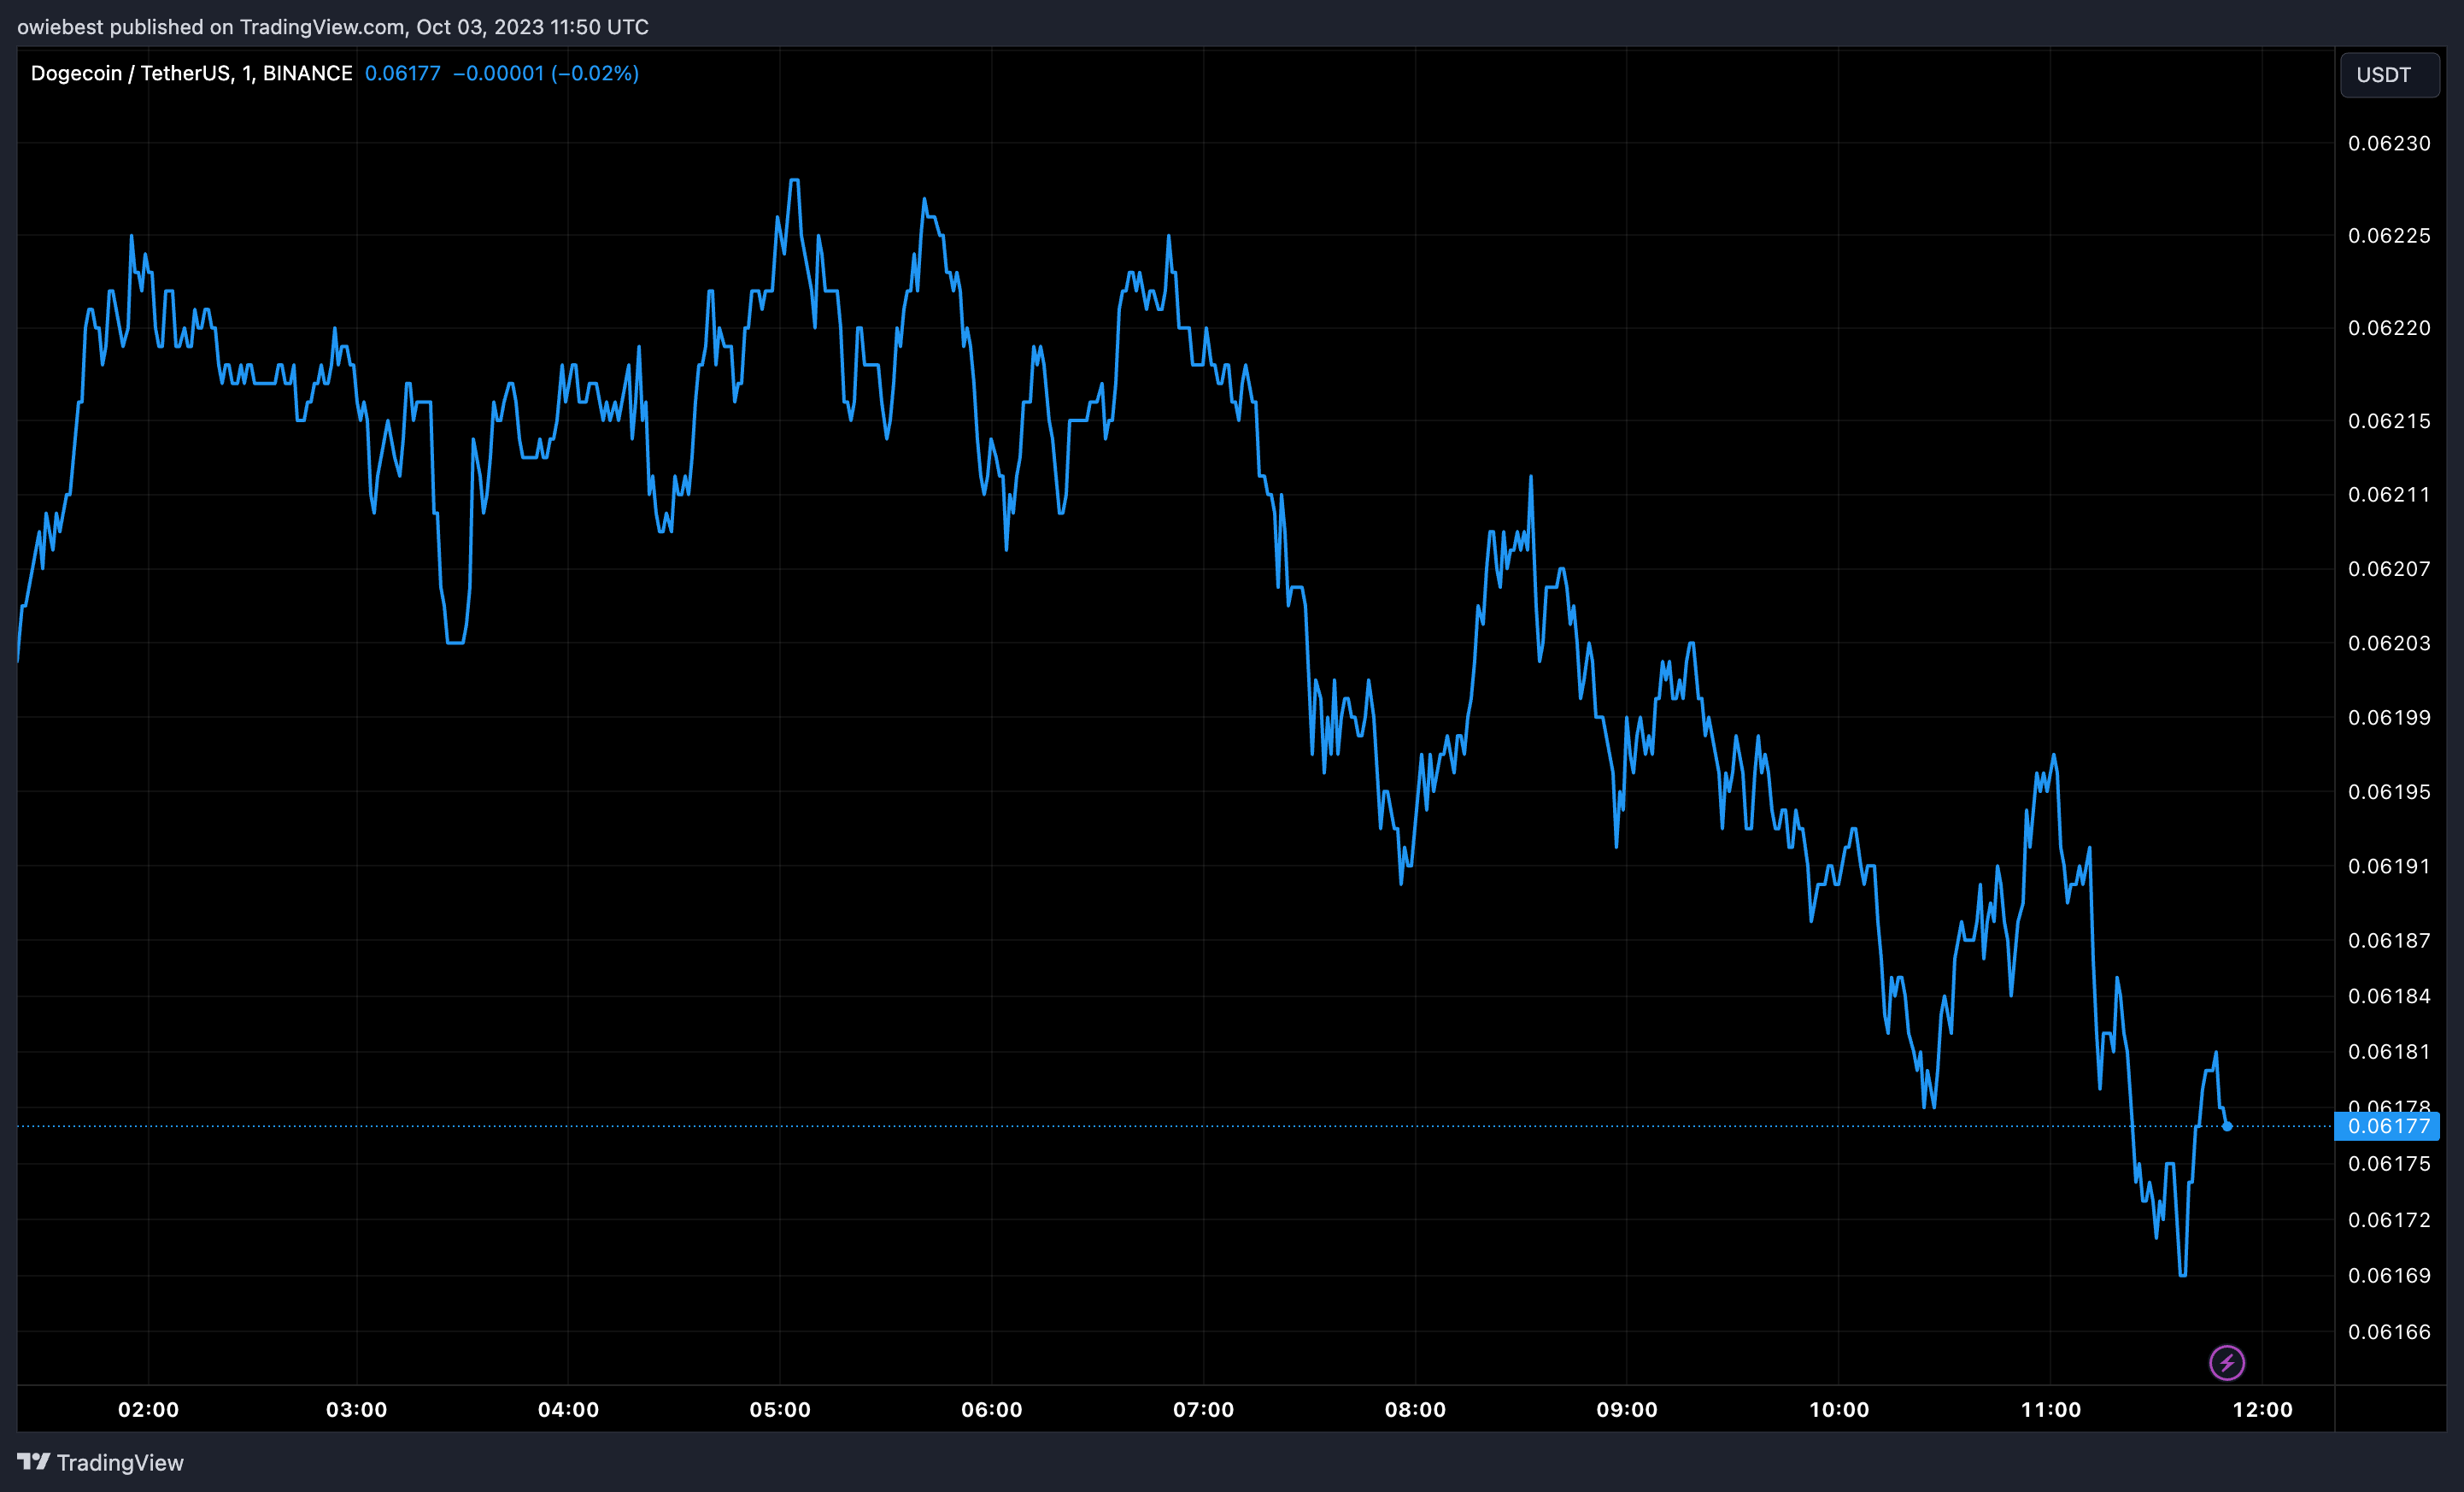2464x1492 pixels.
Task: Click the 0.06195 price axis label
Action: tap(2389, 792)
